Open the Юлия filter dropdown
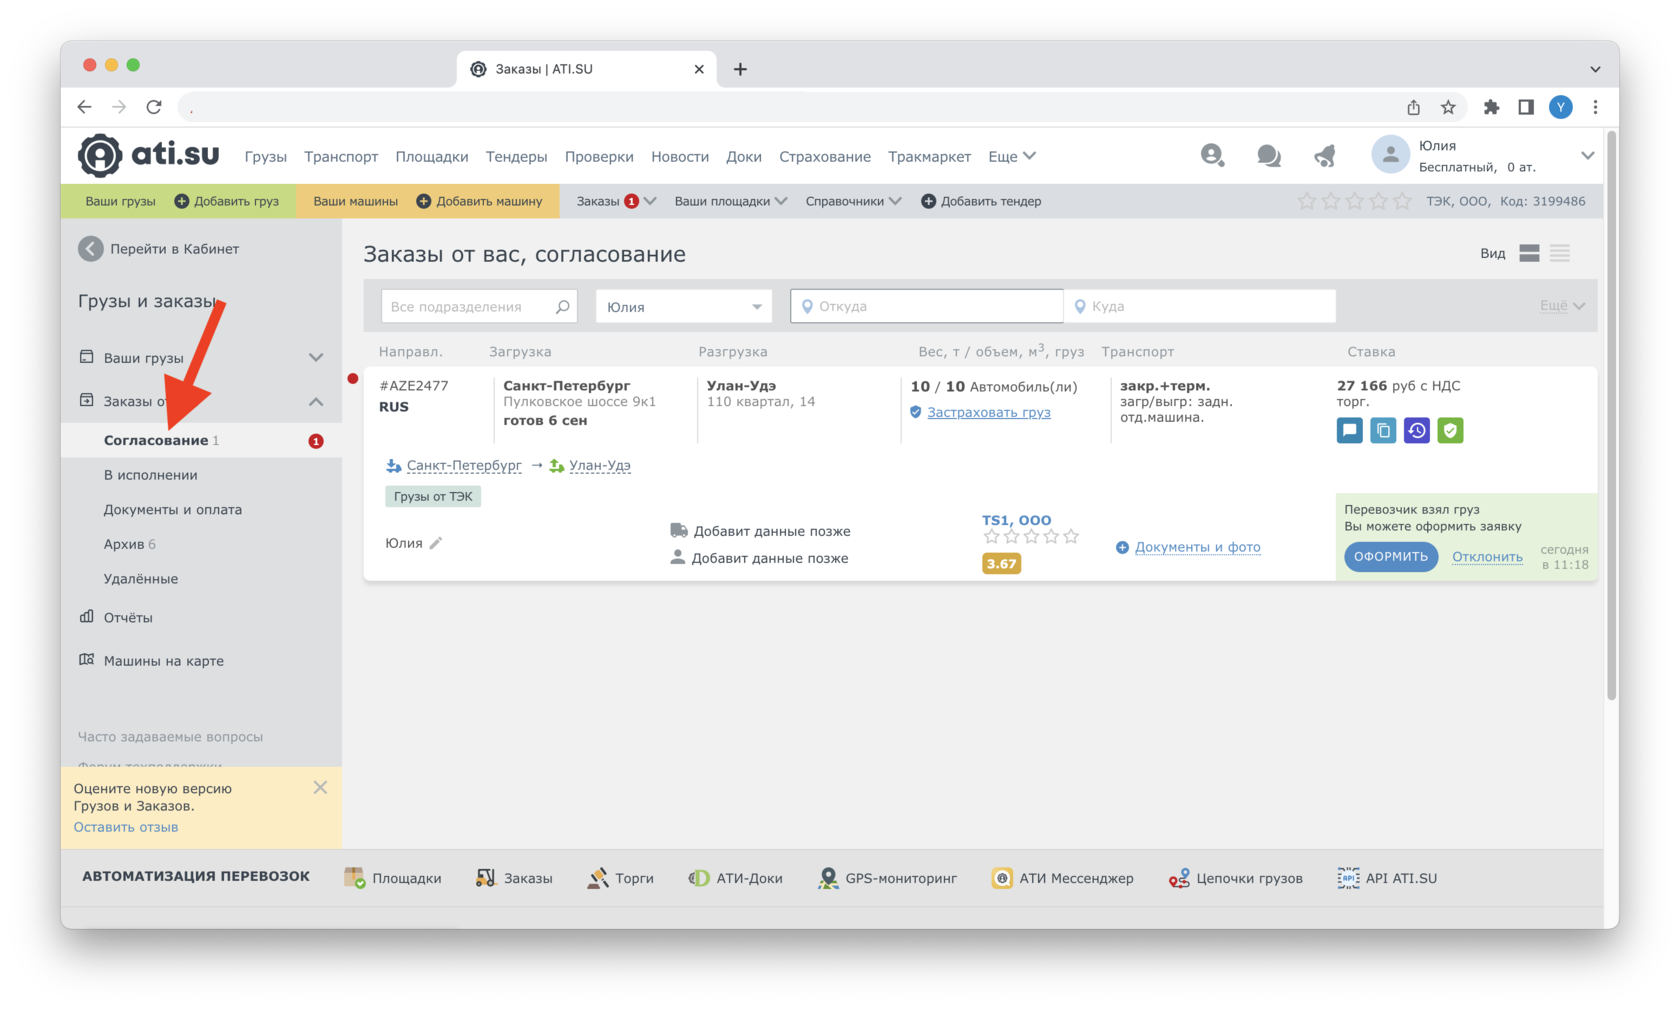Screen dimensions: 1680x1009 coord(684,307)
